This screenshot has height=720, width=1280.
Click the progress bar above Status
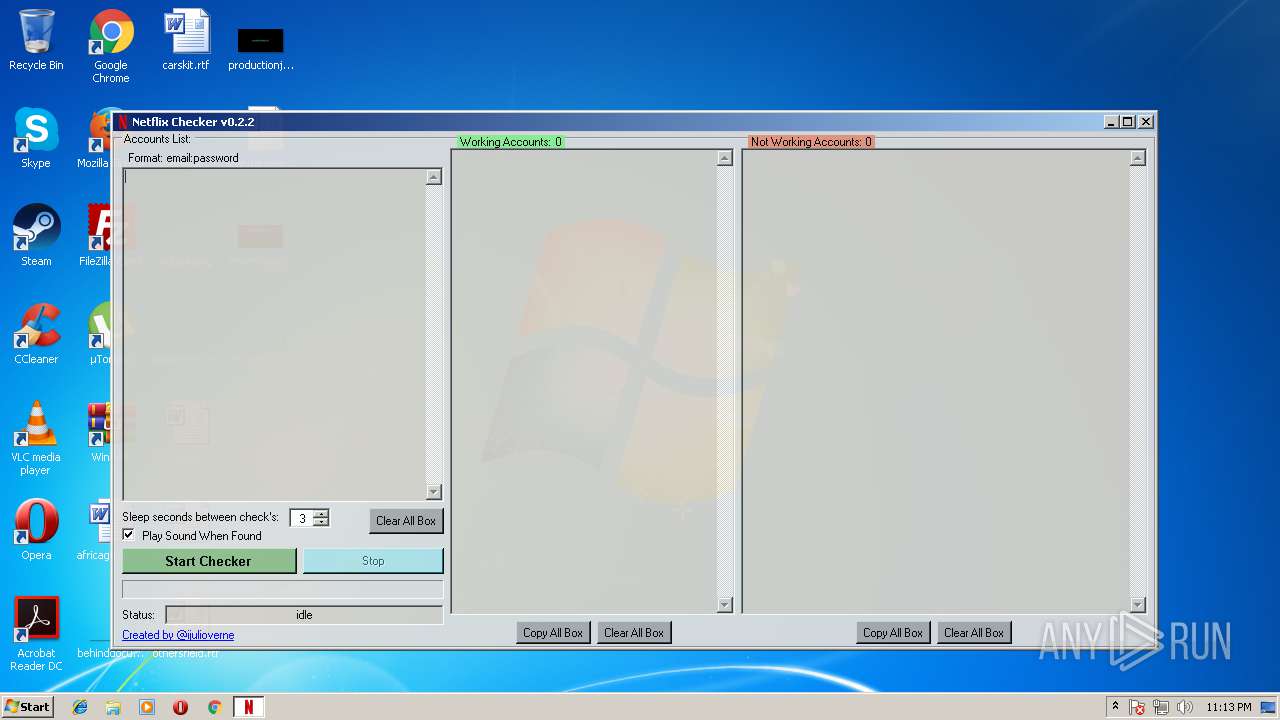[x=283, y=589]
